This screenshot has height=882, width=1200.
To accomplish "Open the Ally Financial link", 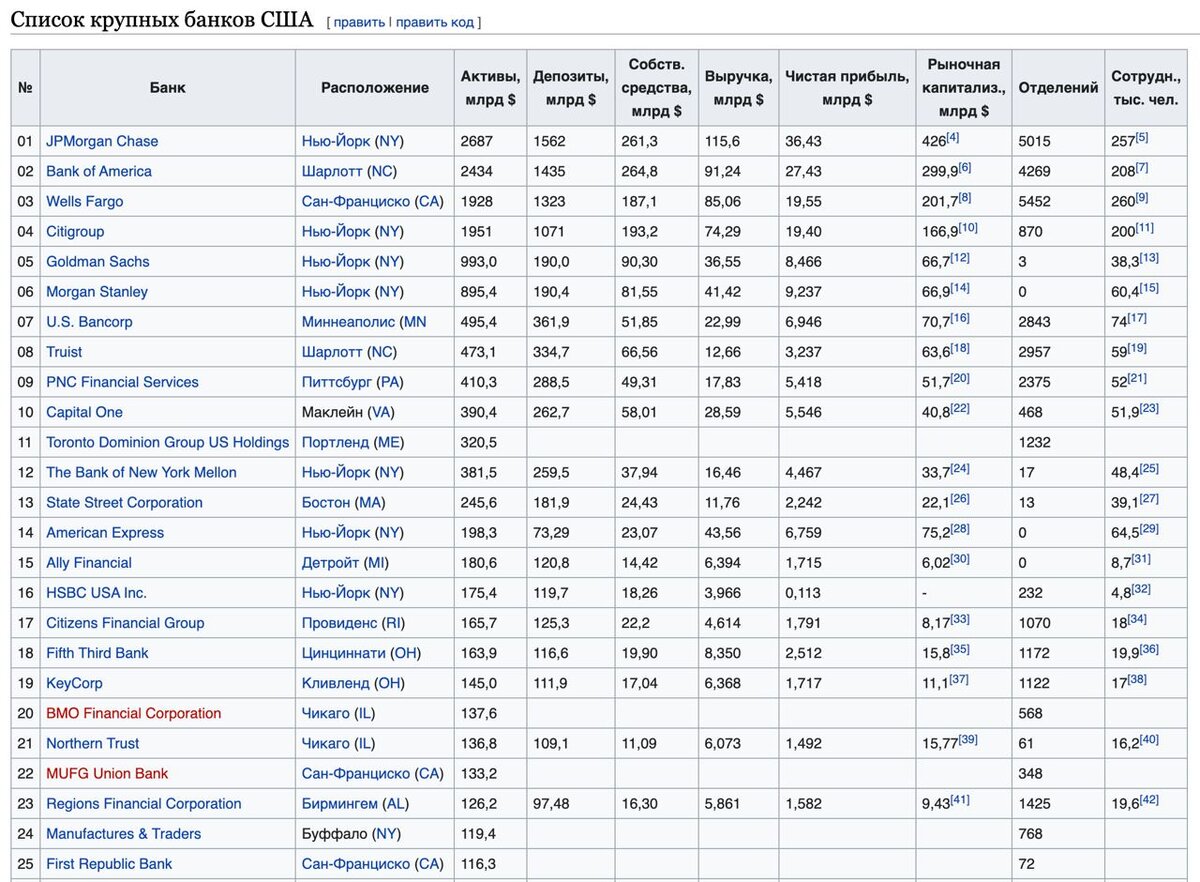I will 89,562.
